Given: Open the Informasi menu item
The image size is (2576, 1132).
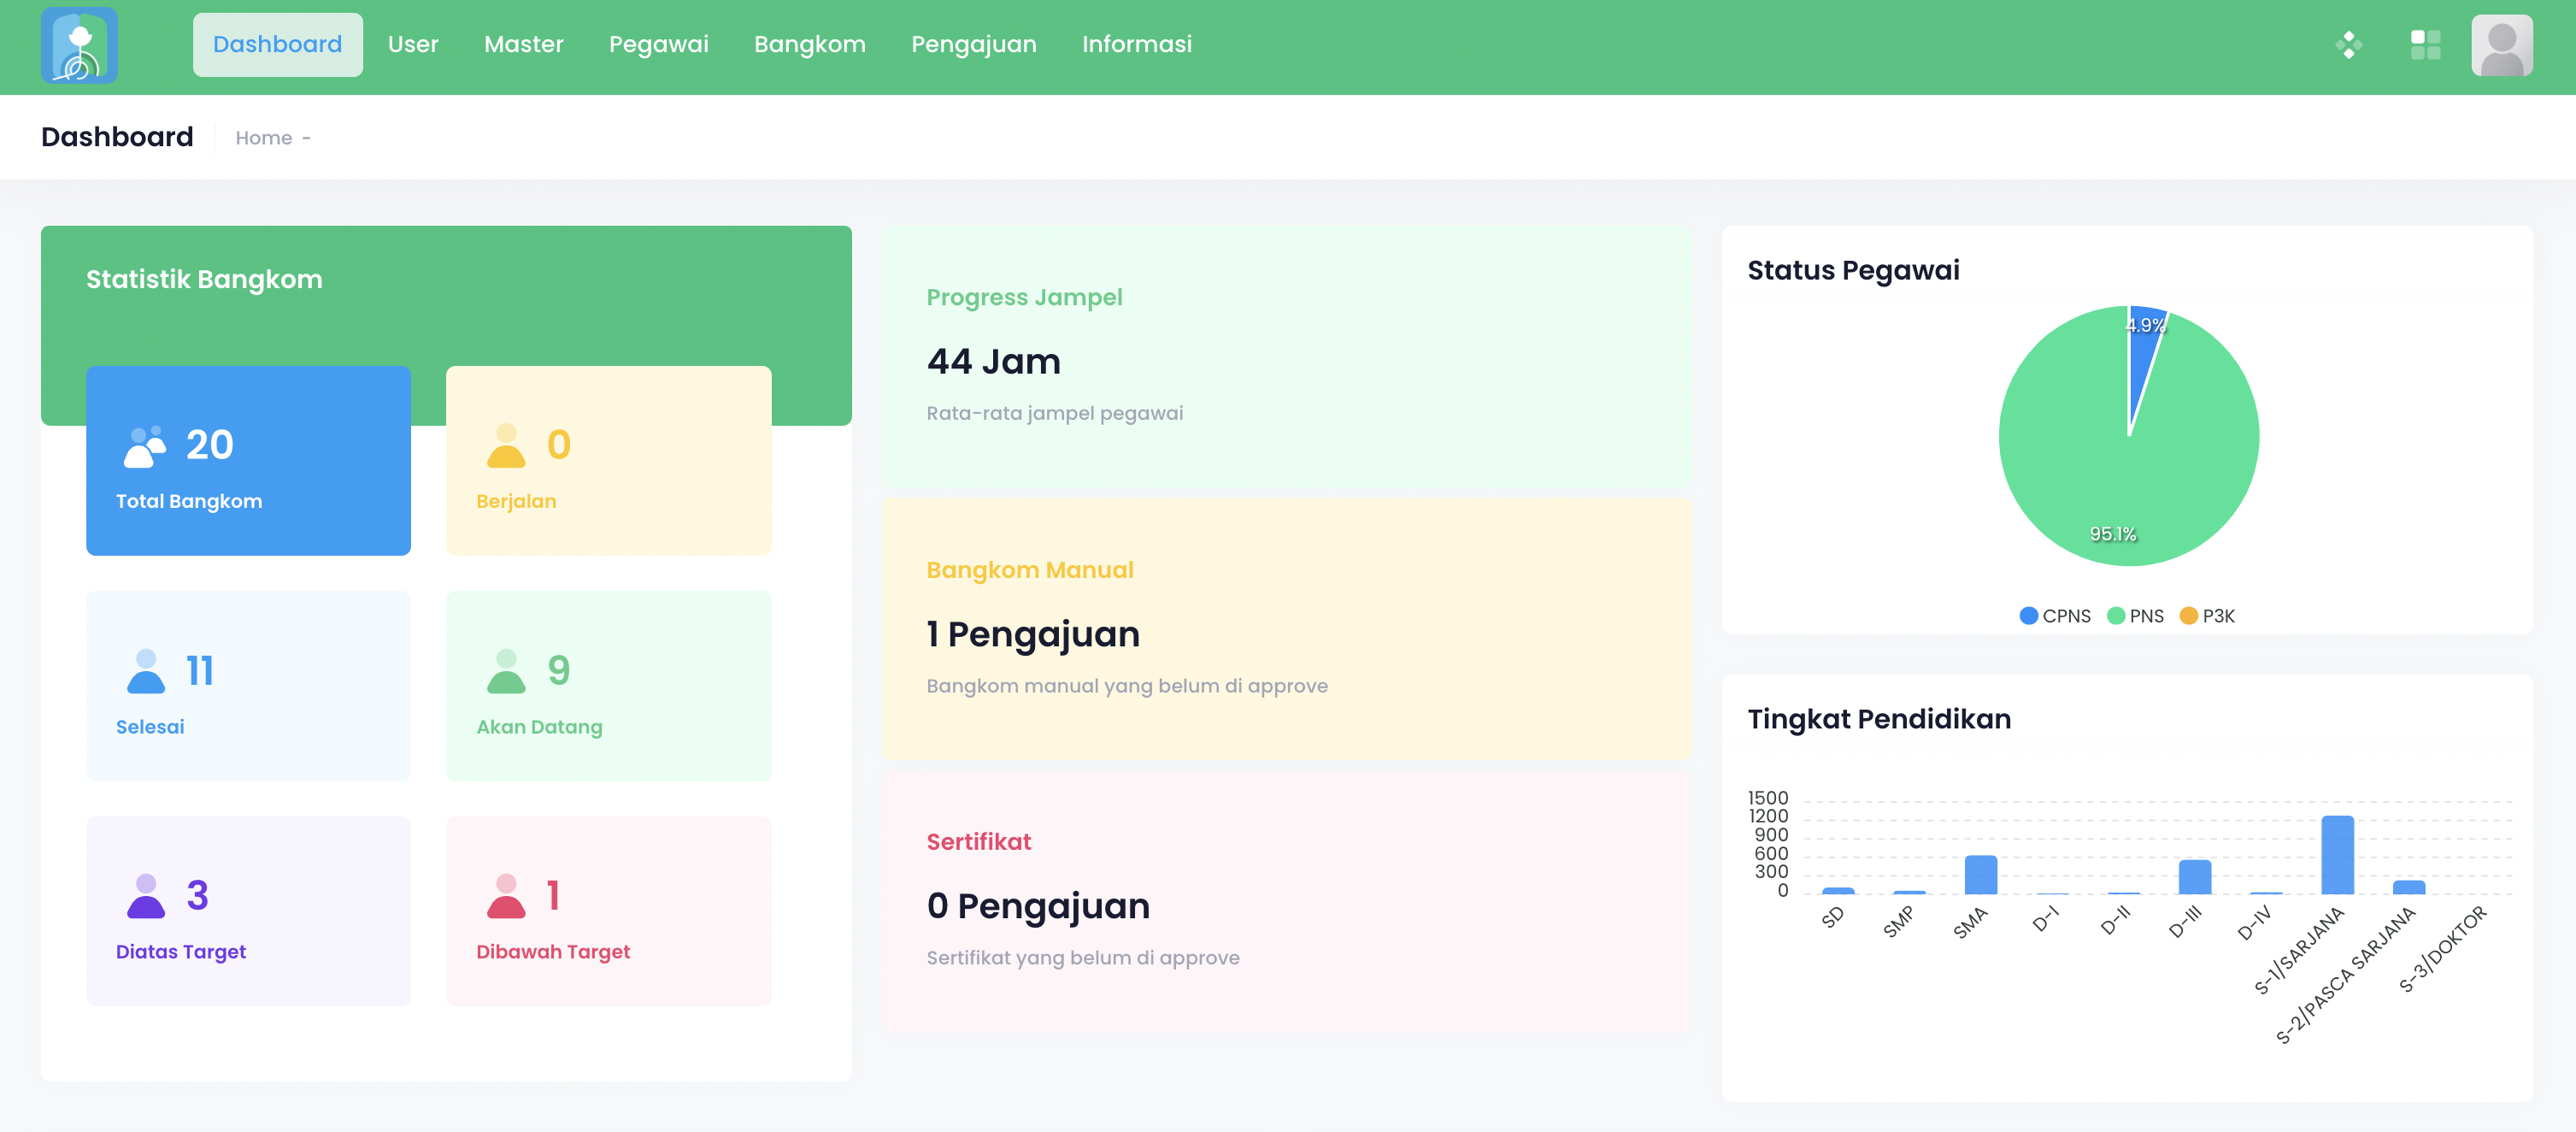Looking at the screenshot, I should [x=1136, y=45].
